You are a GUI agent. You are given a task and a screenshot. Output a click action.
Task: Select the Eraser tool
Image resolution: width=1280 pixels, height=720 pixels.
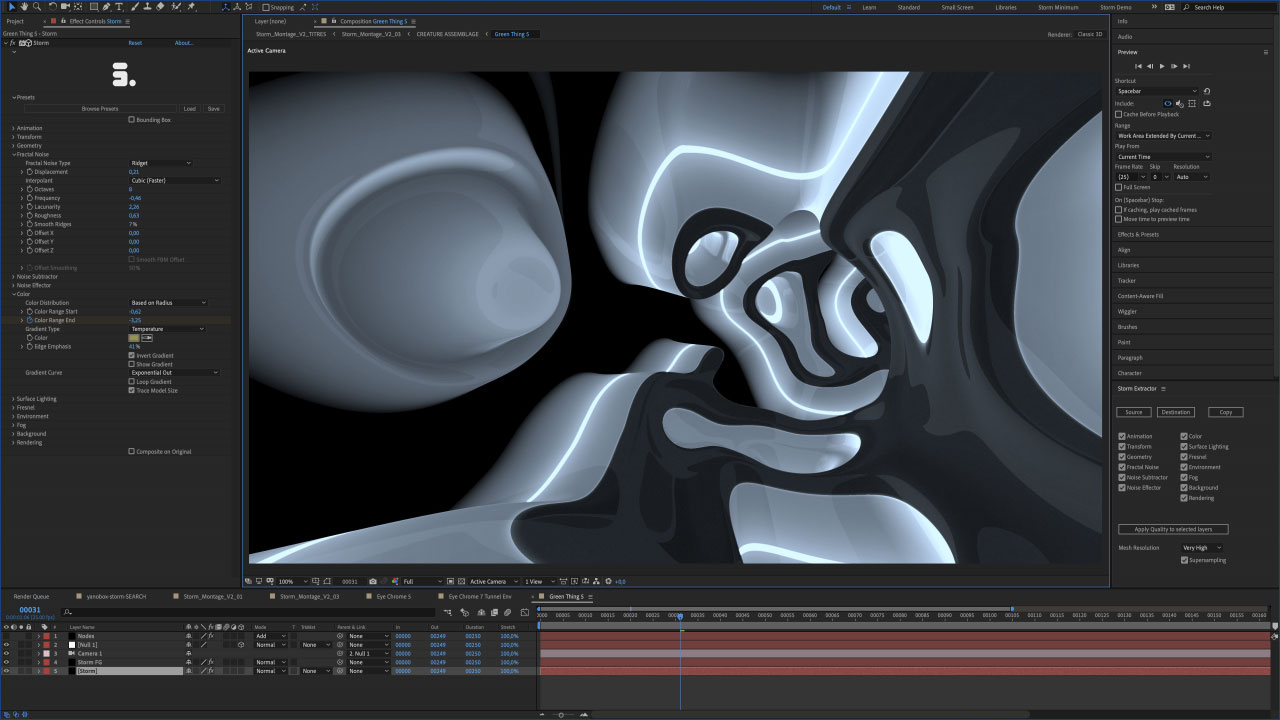click(160, 7)
